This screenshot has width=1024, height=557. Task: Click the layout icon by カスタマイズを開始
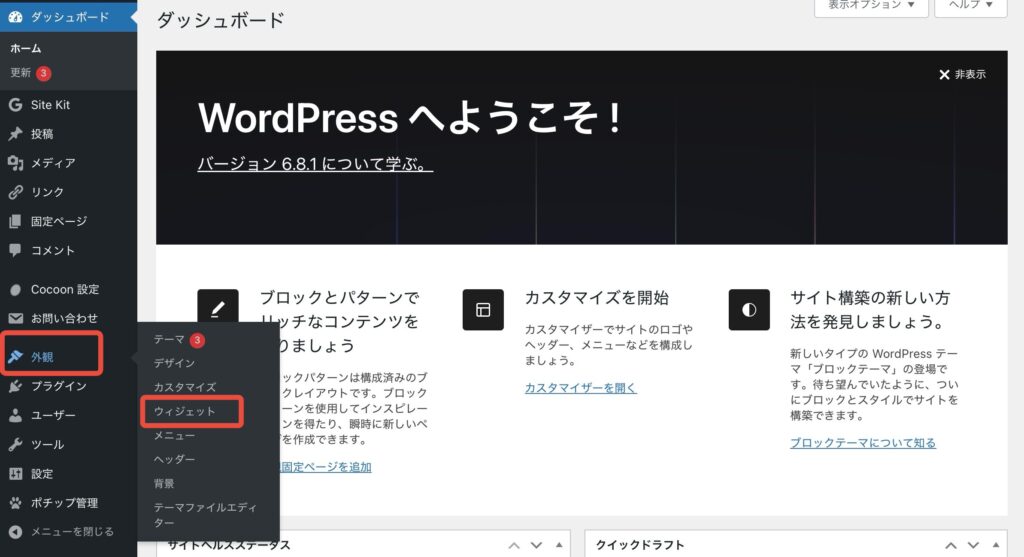(x=483, y=310)
